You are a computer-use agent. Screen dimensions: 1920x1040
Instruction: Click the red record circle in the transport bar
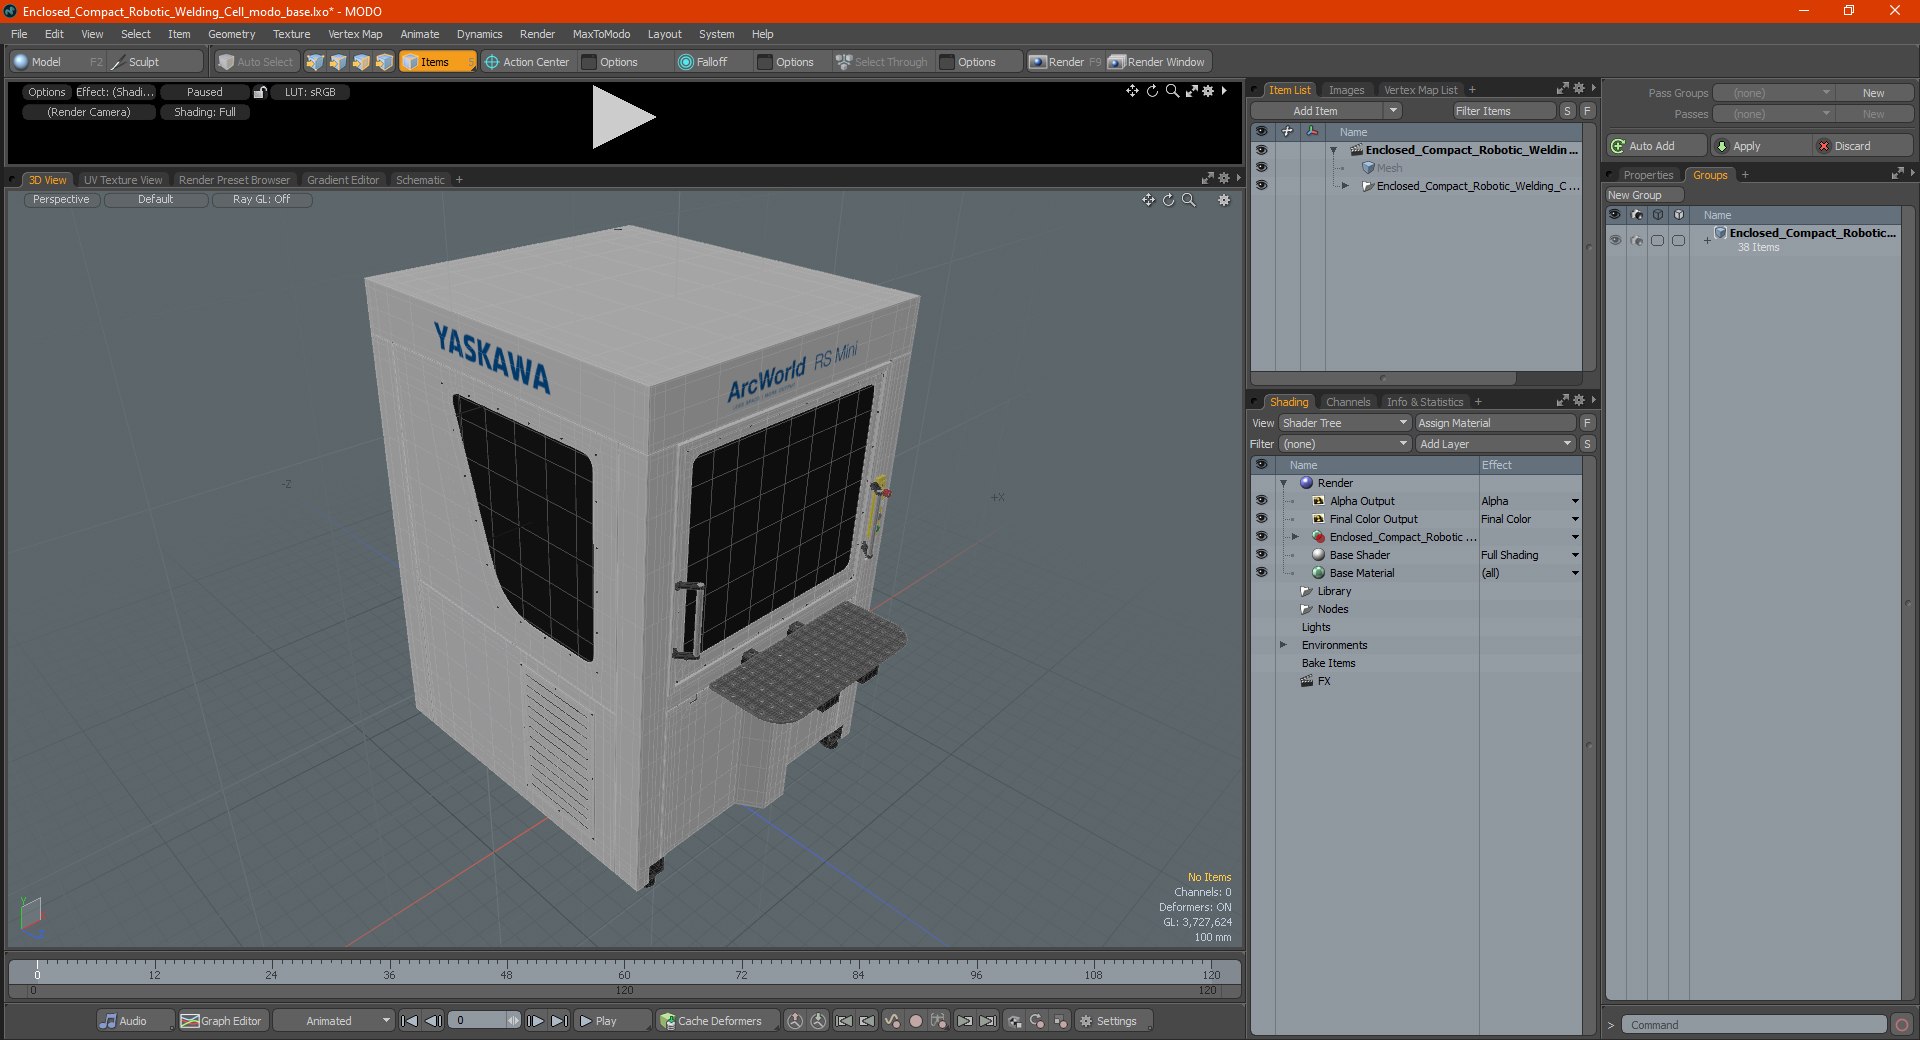915,1021
